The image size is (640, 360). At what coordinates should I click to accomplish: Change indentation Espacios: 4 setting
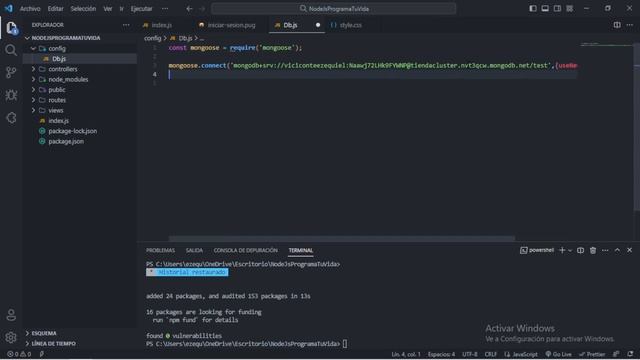[x=441, y=354]
